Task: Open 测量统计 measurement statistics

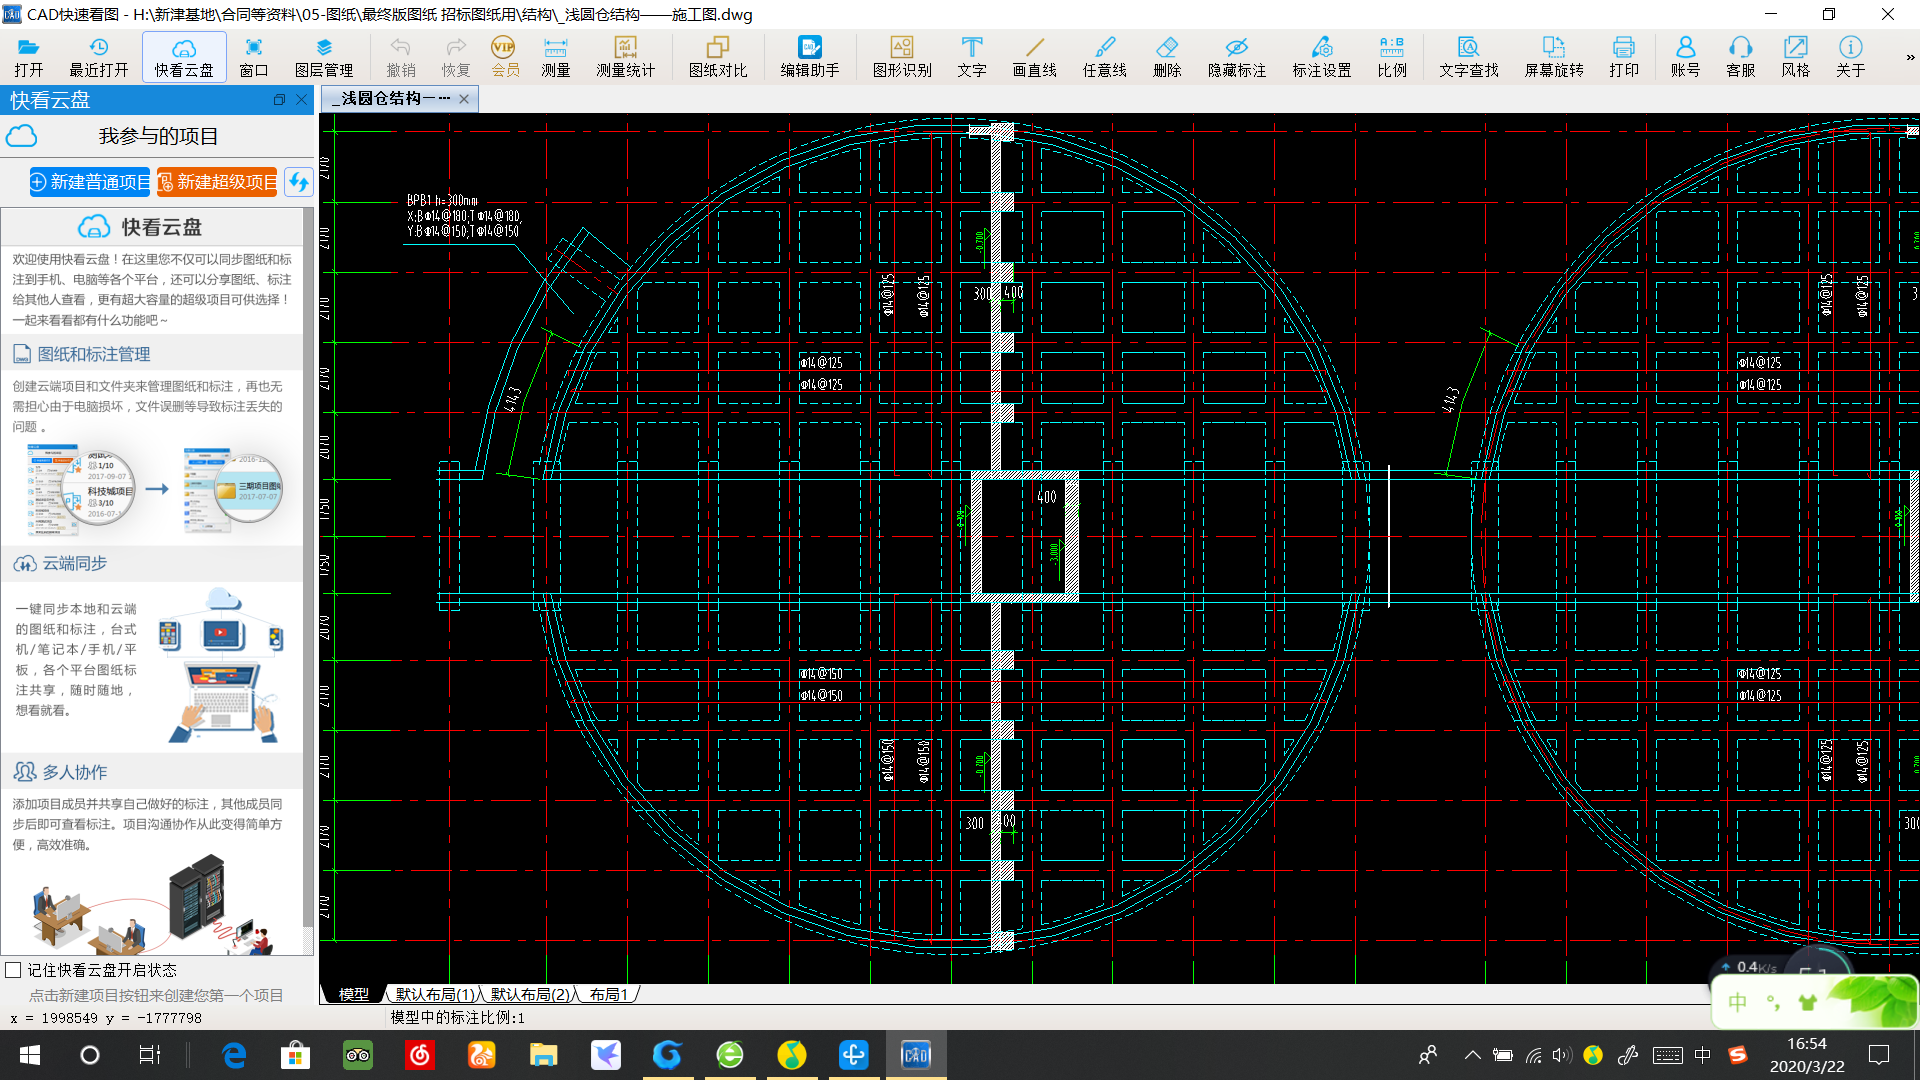Action: coord(625,57)
